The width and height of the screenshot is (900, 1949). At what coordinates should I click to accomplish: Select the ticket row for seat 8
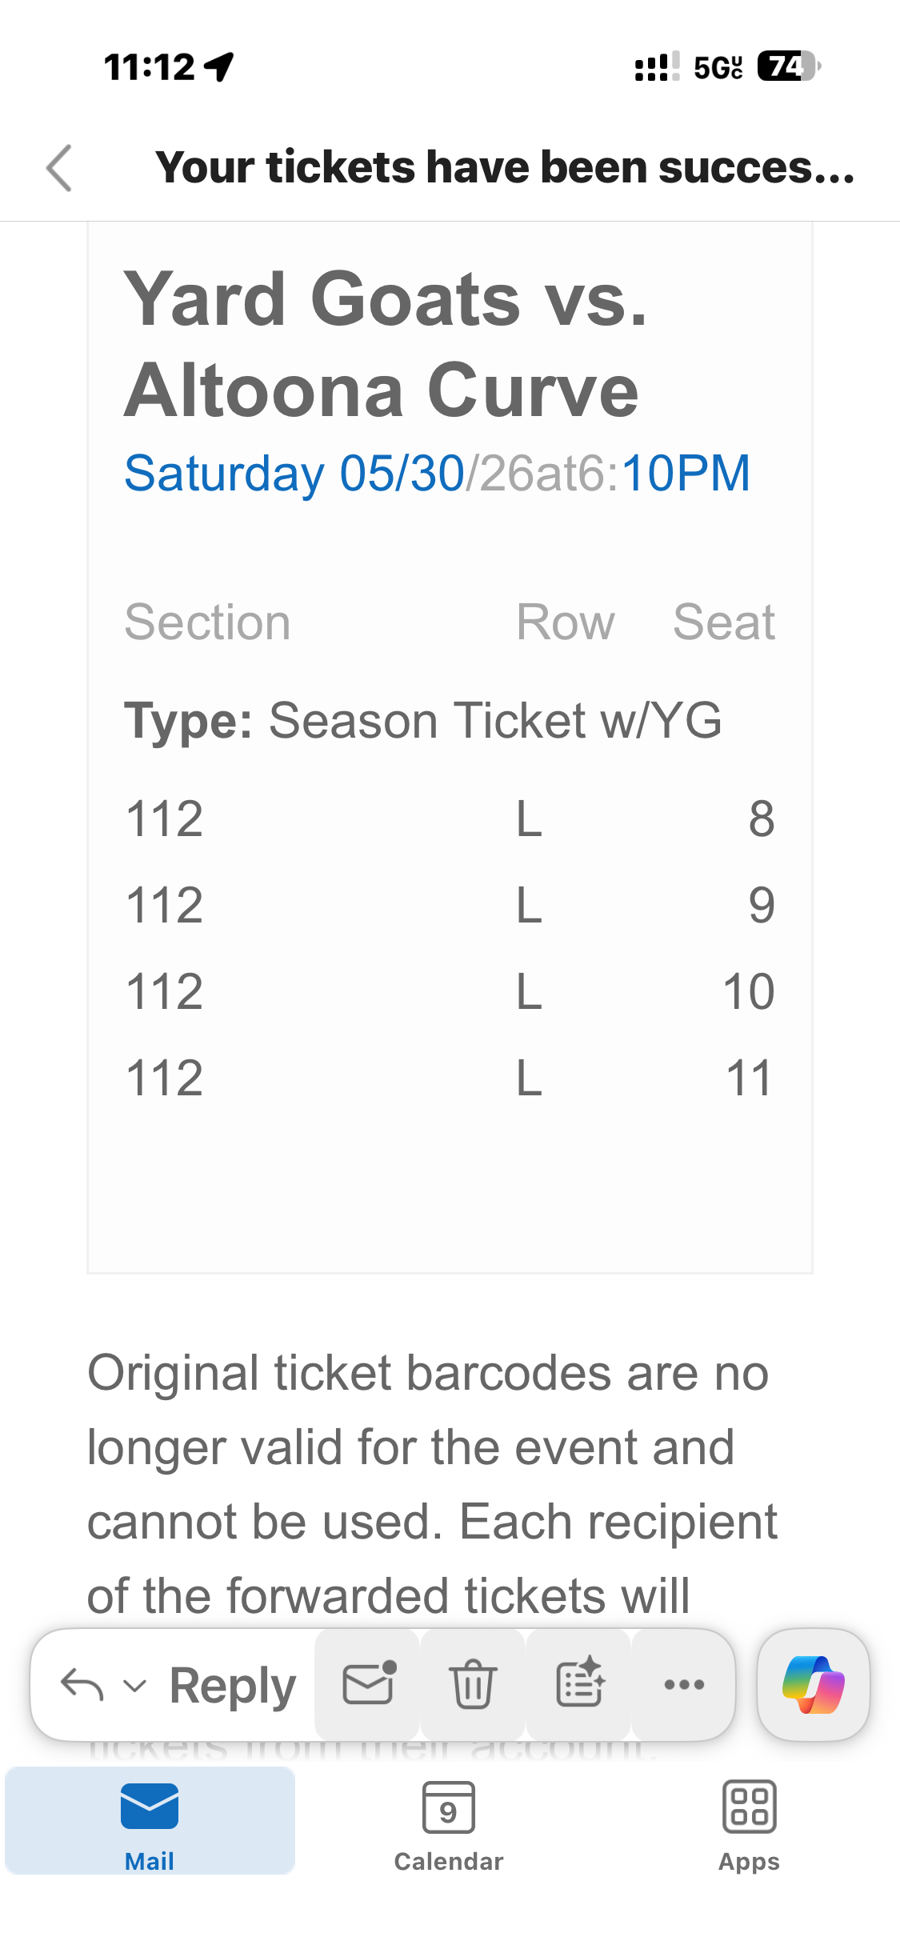[450, 819]
